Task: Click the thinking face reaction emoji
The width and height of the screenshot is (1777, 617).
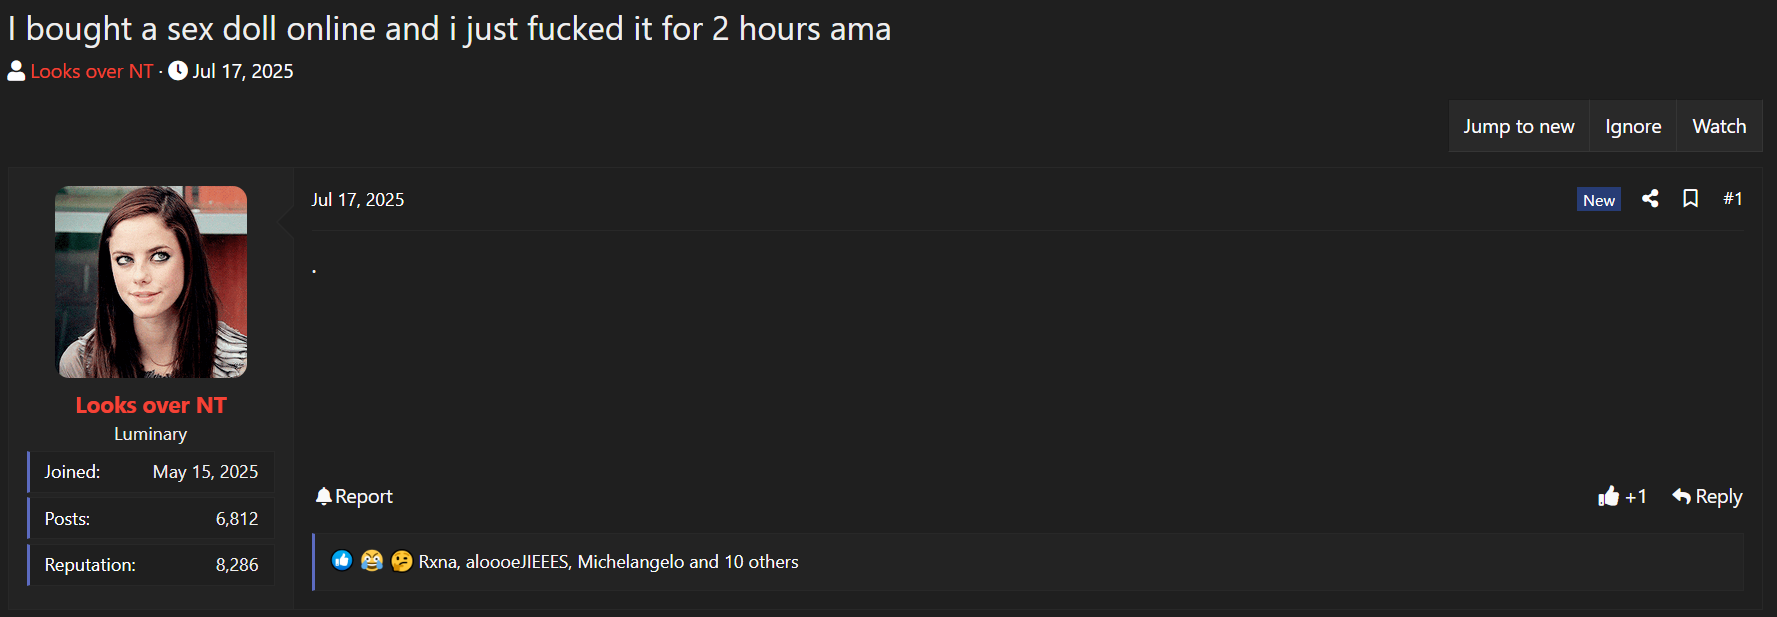Action: tap(402, 561)
